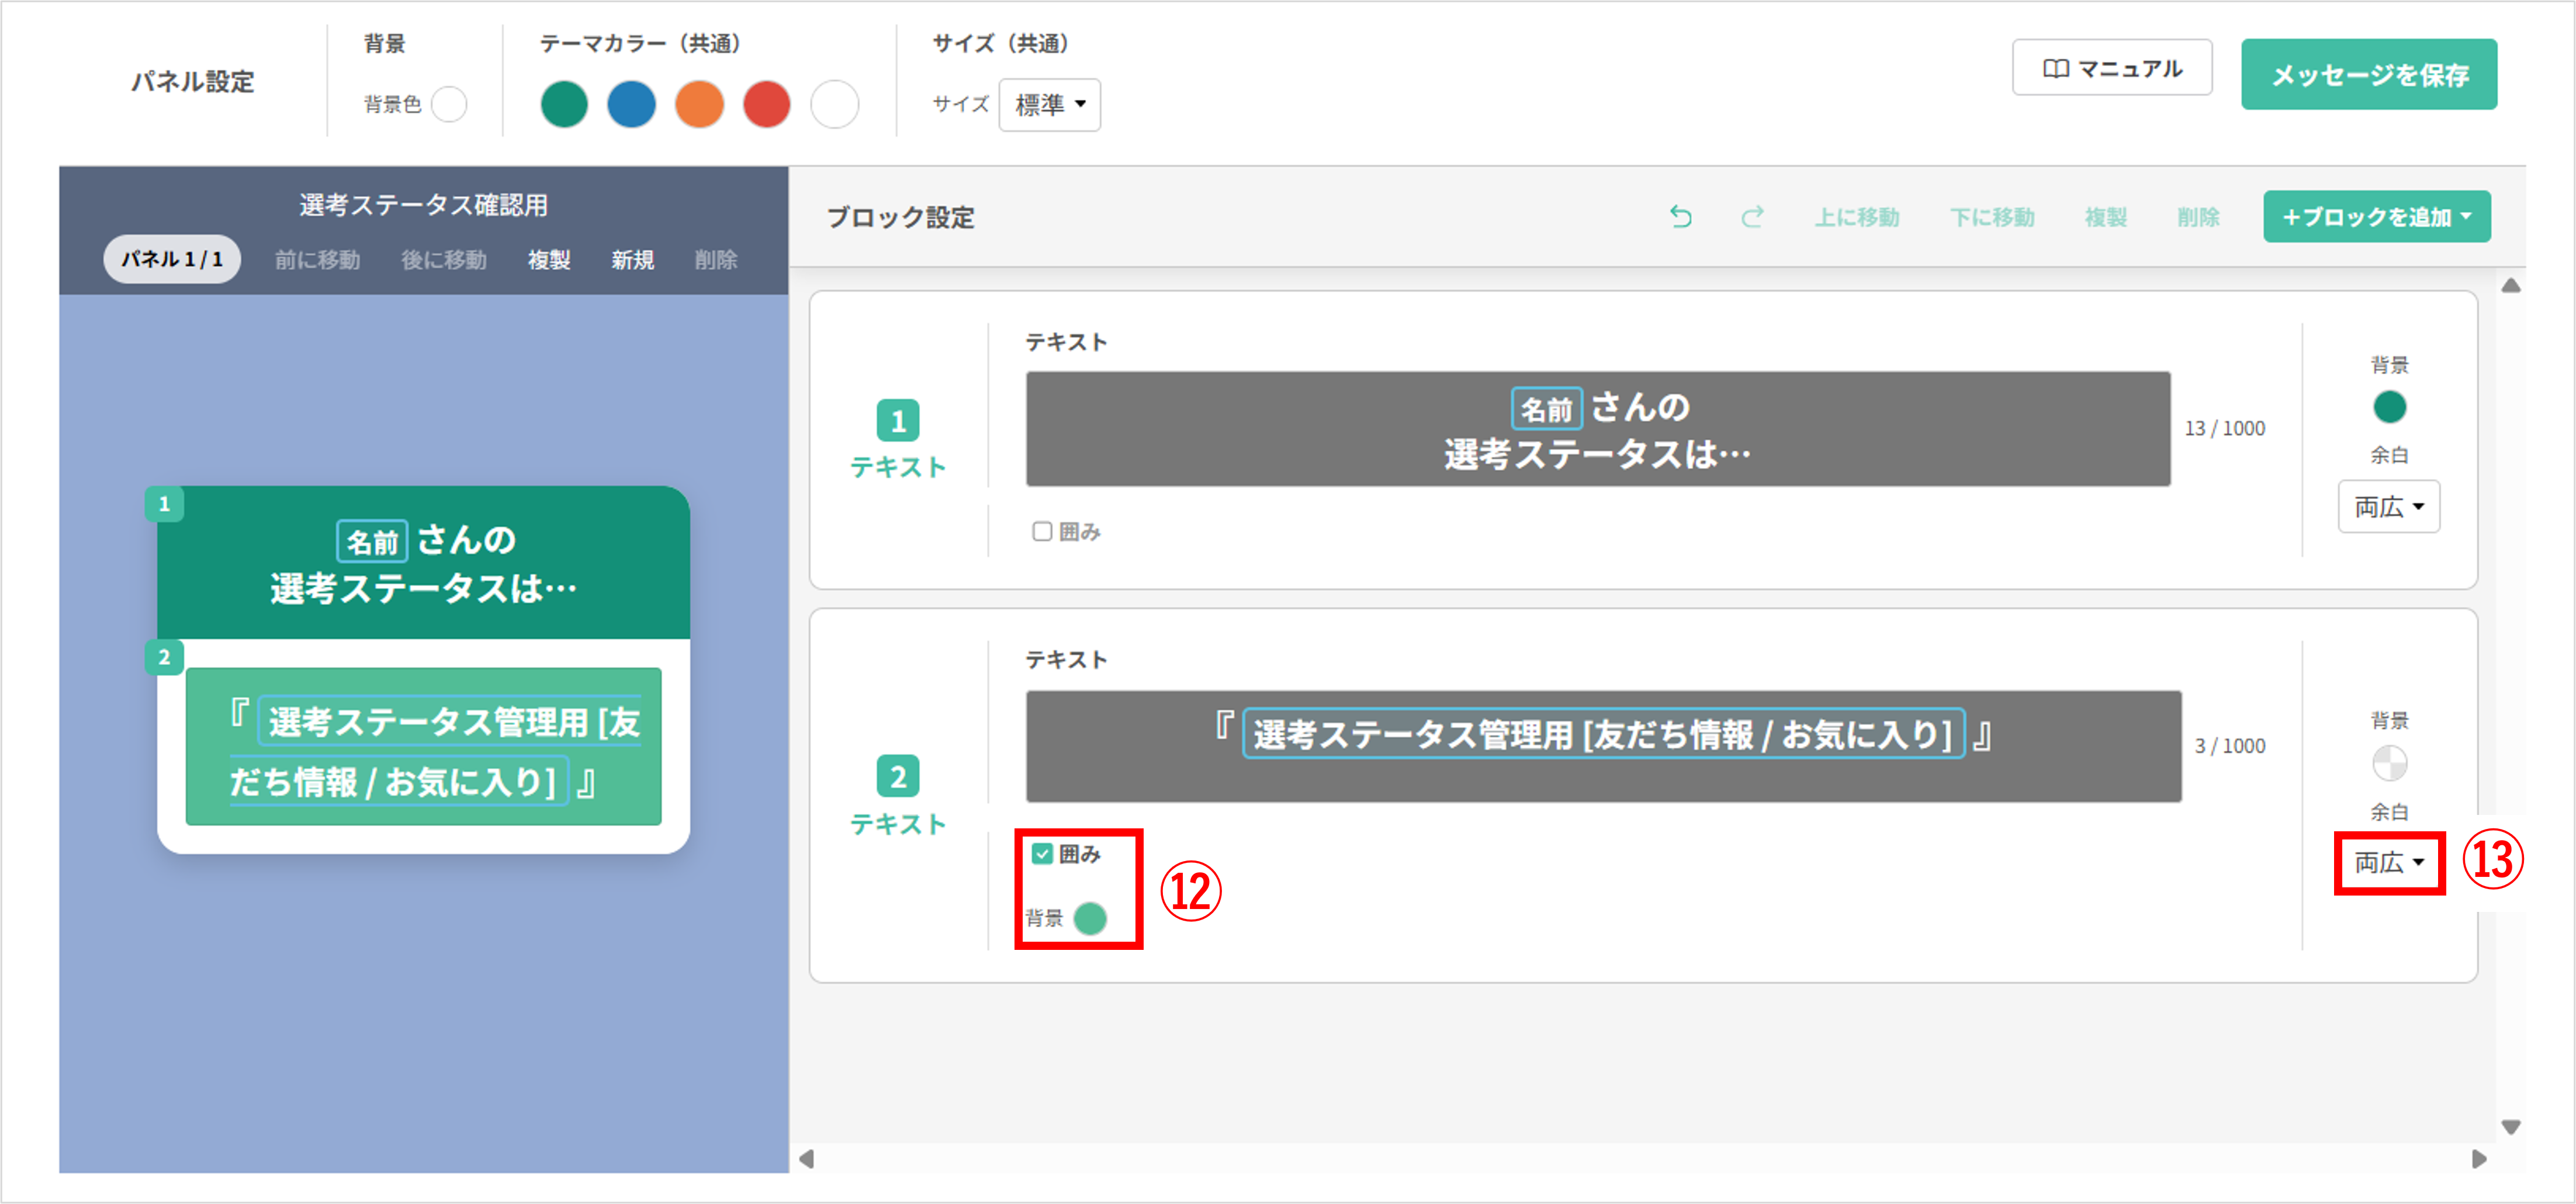Disable the 囲み checkbox on block 2
The height and width of the screenshot is (1204, 2576).
coord(1043,854)
